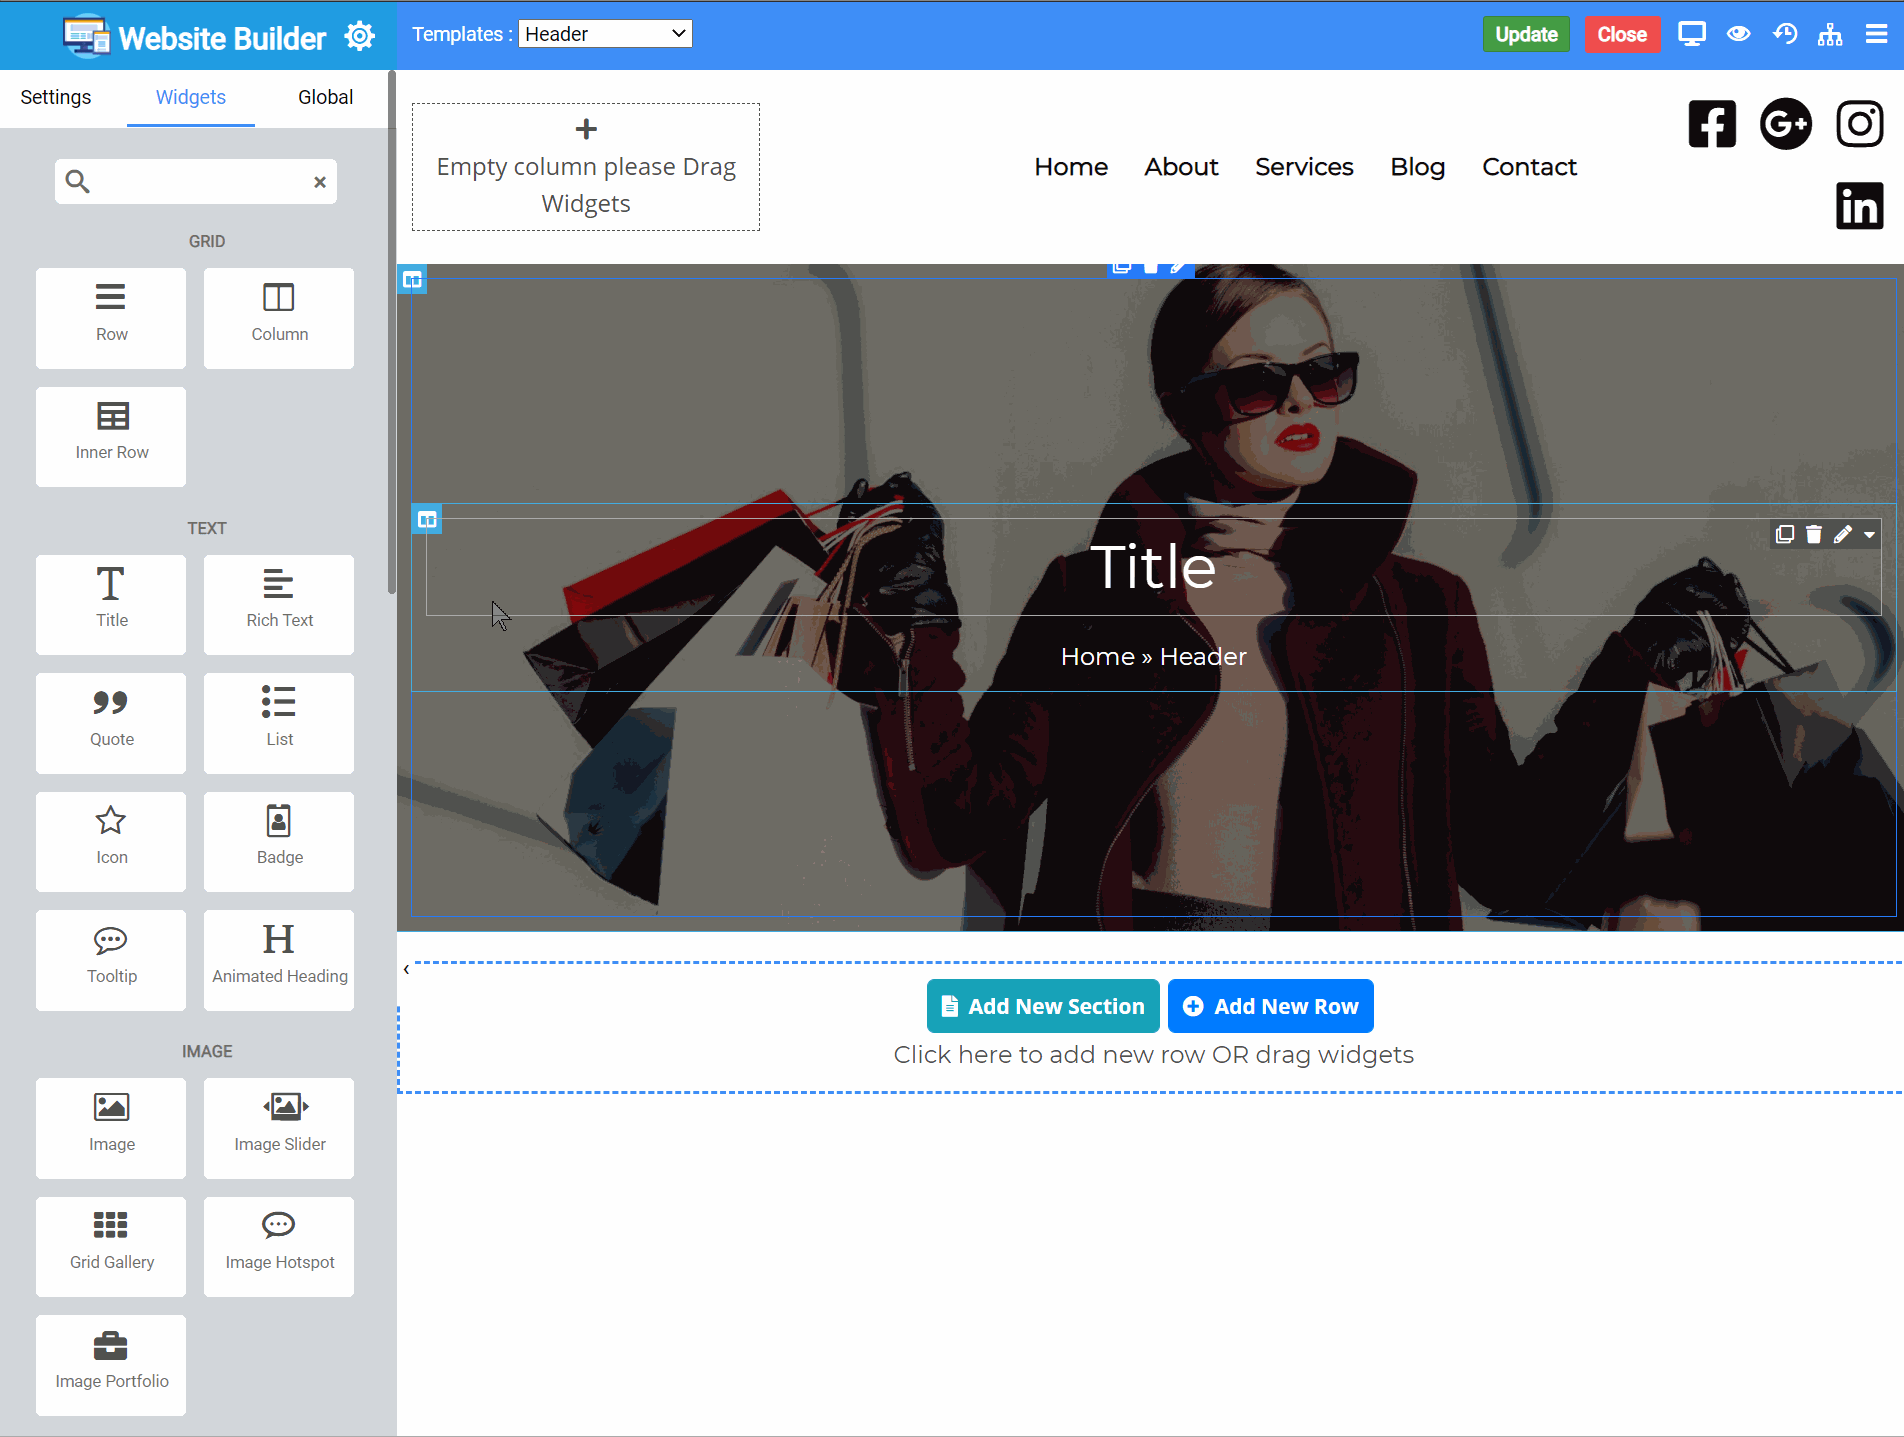
Task: Click the settings gear beside Website Builder
Action: click(x=359, y=36)
